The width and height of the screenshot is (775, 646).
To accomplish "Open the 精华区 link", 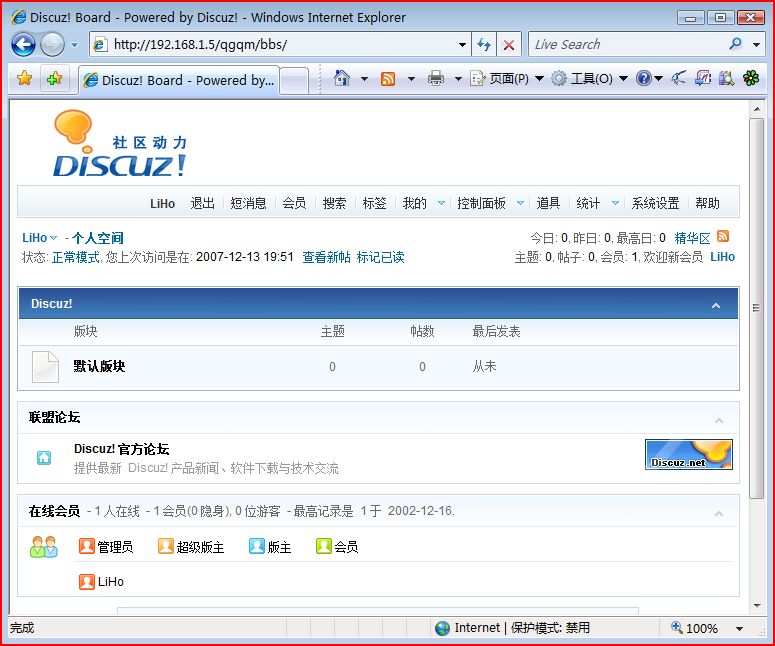I will (692, 238).
